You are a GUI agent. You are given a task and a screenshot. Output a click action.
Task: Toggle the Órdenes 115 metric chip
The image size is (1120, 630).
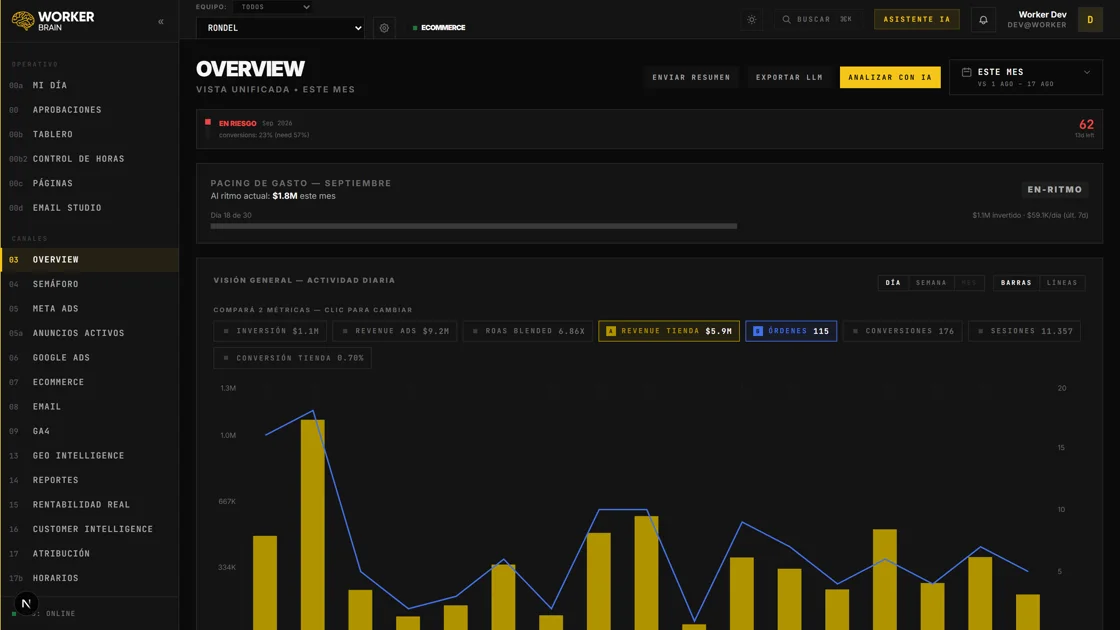pos(791,331)
